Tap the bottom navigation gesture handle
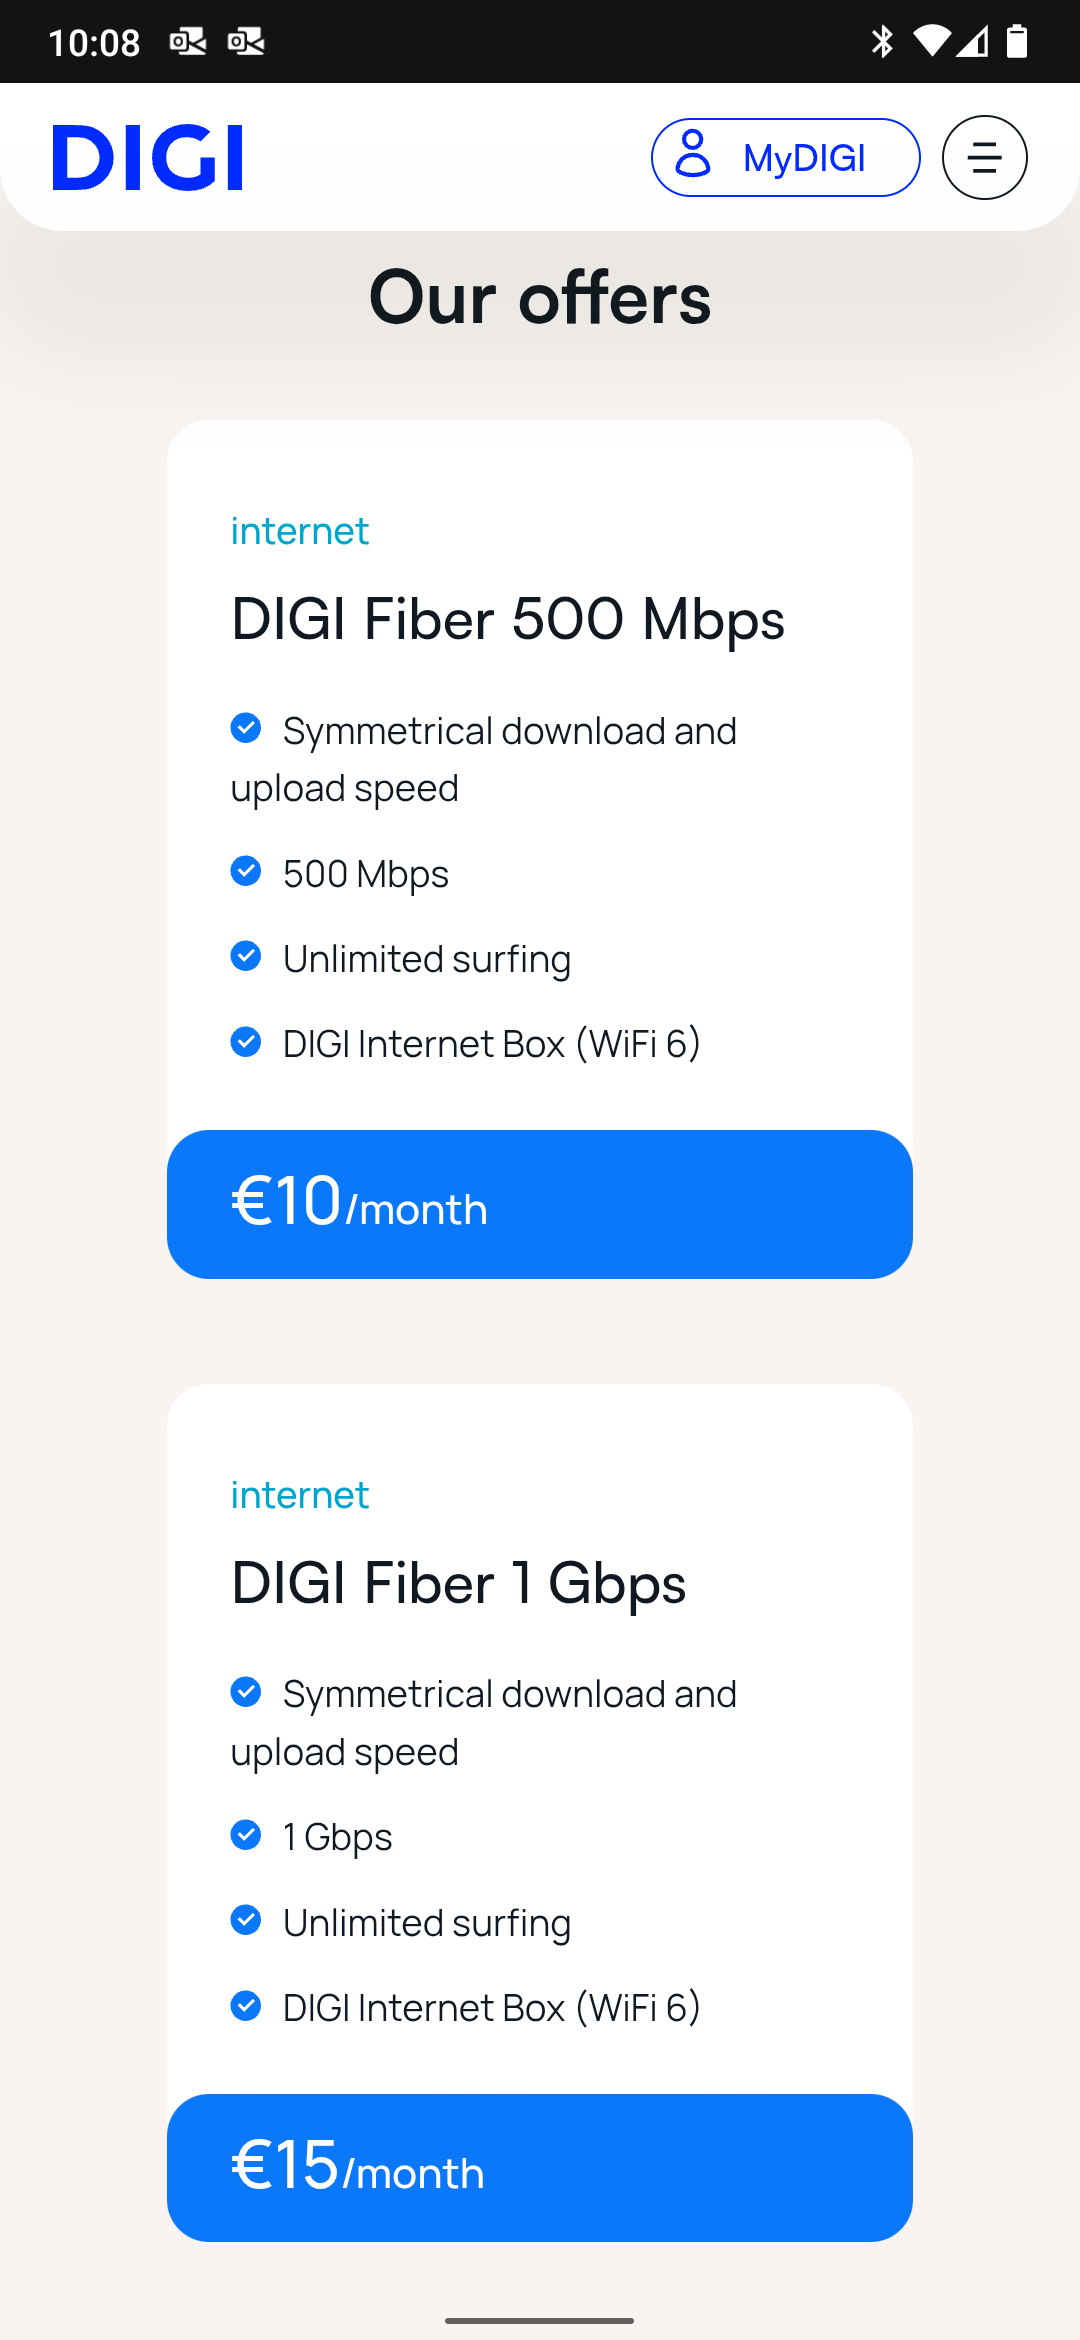Image resolution: width=1080 pixels, height=2340 pixels. 539,2320
